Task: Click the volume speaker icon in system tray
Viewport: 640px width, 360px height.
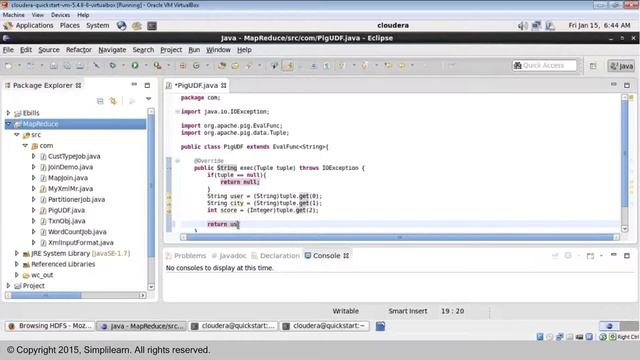Action: pyautogui.click(x=522, y=26)
